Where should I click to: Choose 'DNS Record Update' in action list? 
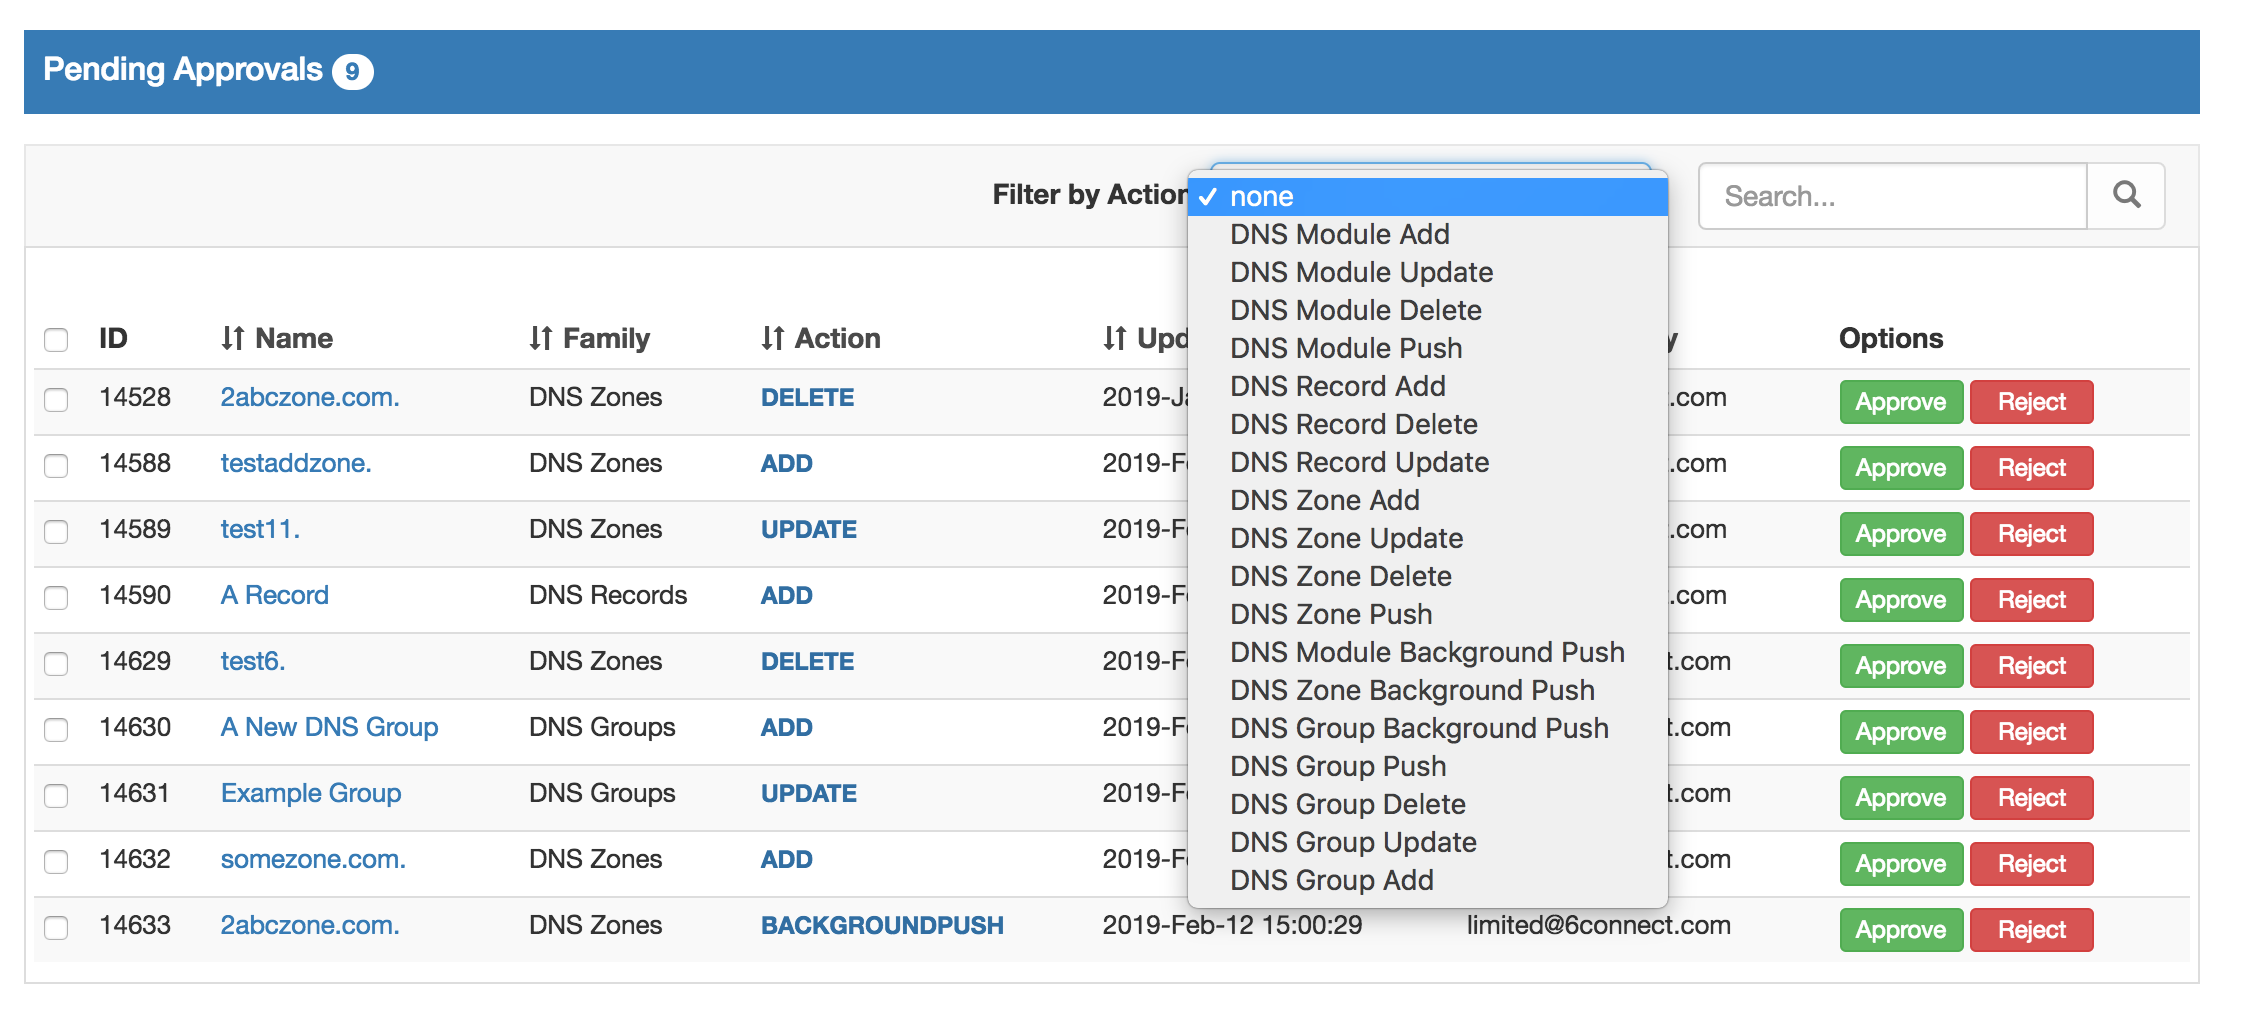click(1359, 462)
